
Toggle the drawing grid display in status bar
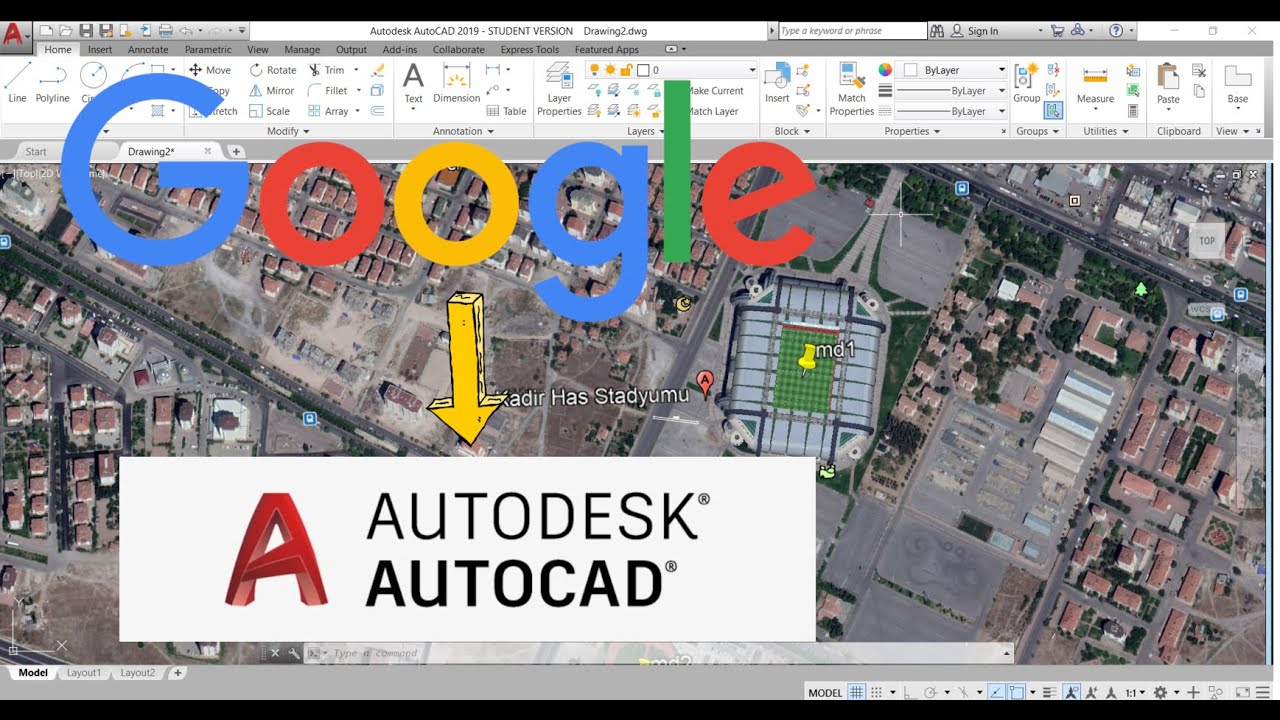(x=856, y=692)
